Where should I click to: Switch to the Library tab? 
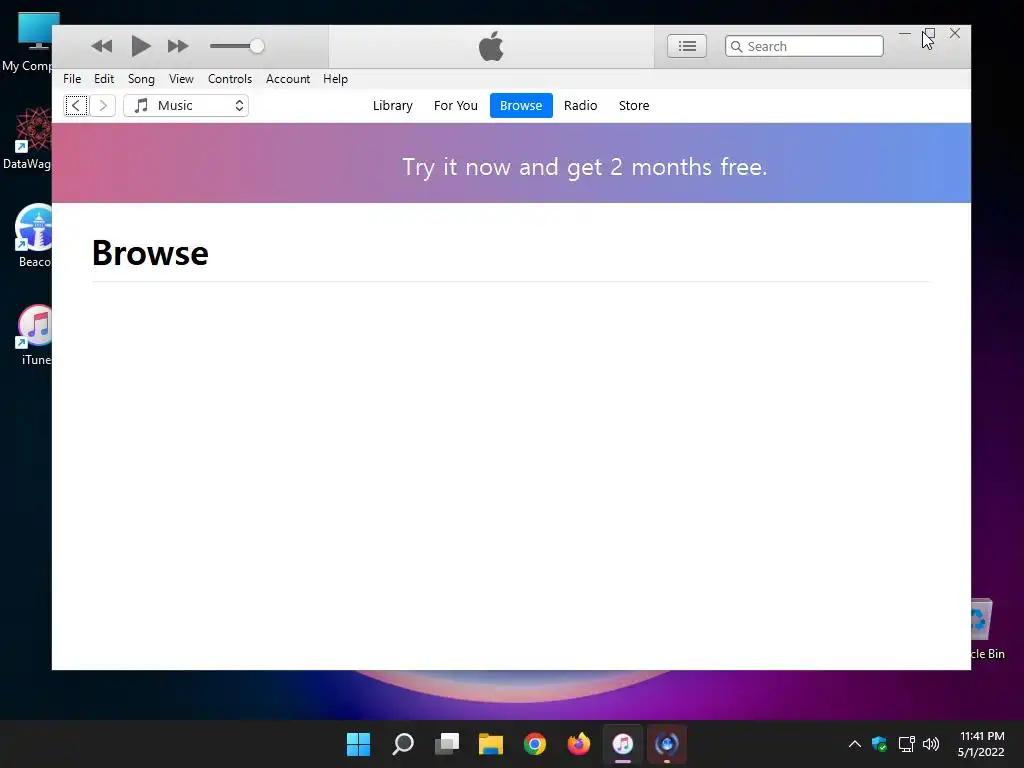click(x=392, y=106)
